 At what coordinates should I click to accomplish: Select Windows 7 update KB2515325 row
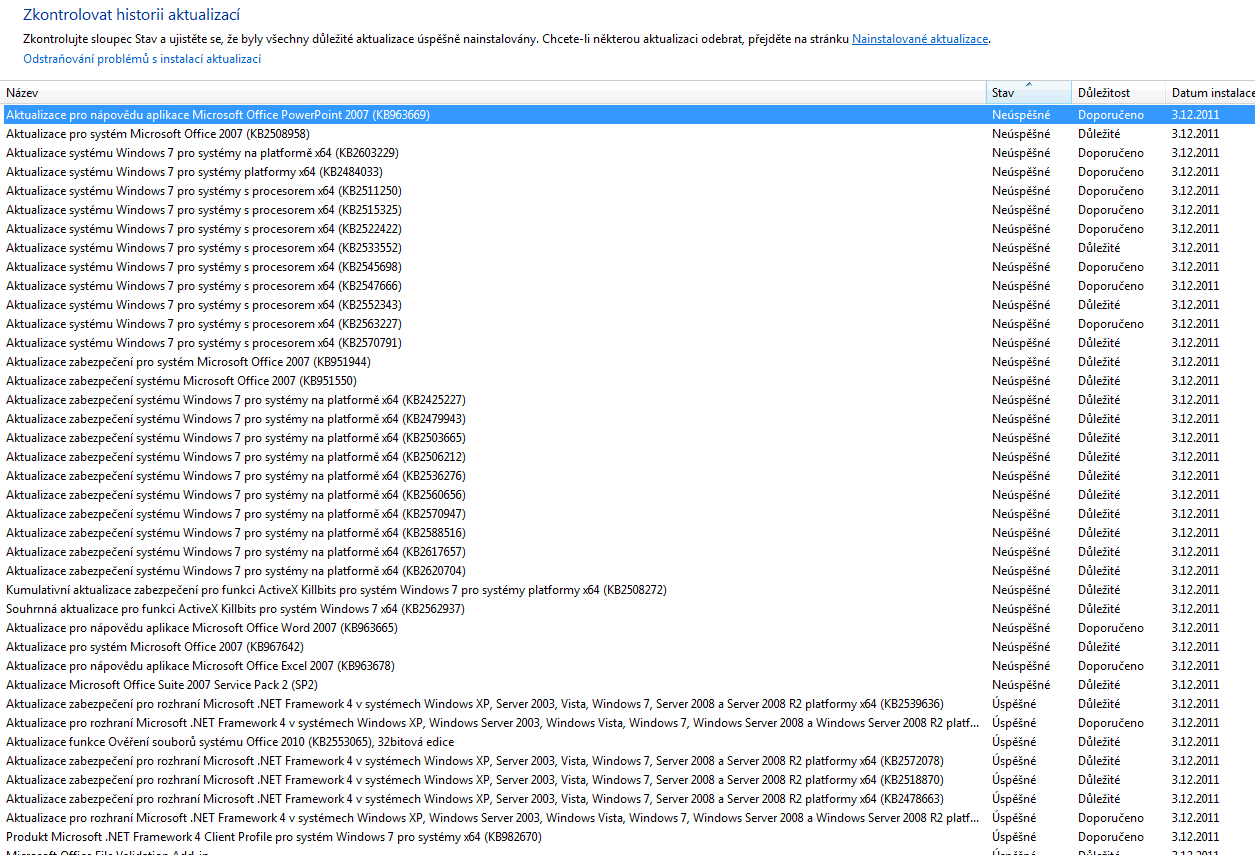627,210
